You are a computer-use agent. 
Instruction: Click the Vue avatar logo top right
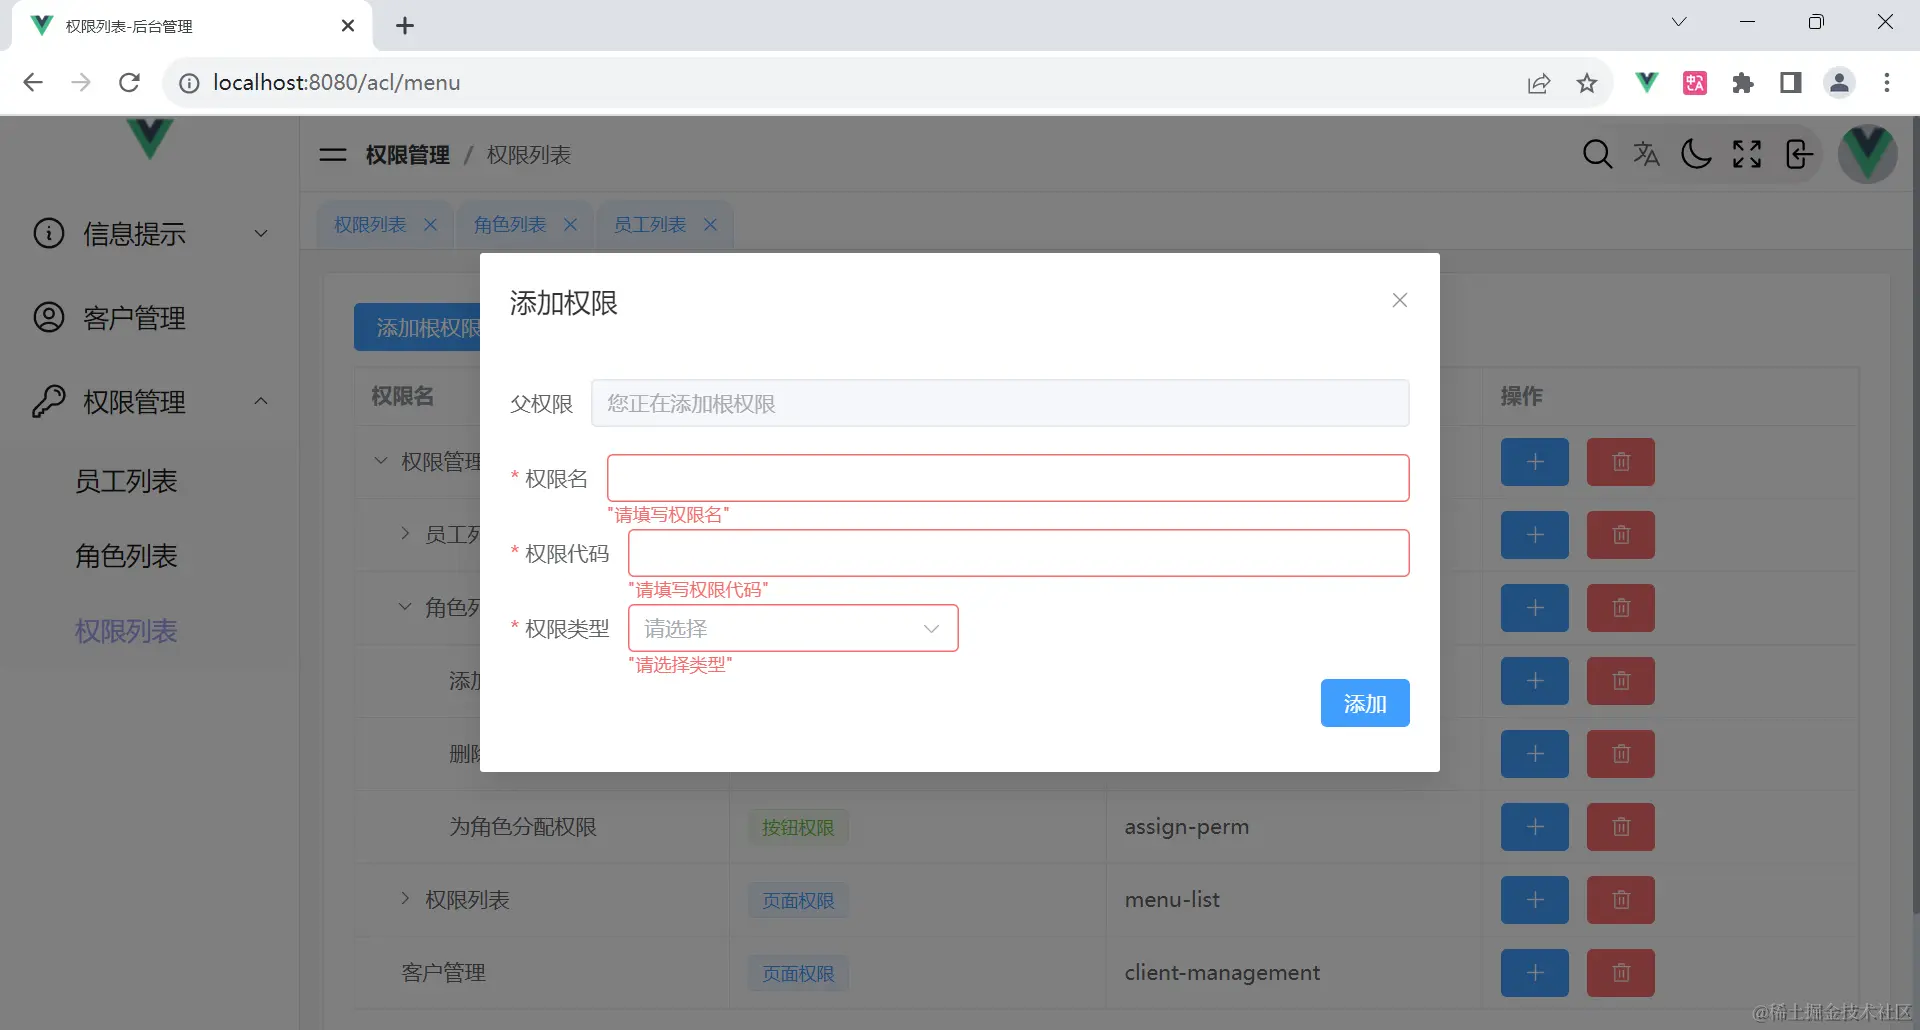[1868, 154]
